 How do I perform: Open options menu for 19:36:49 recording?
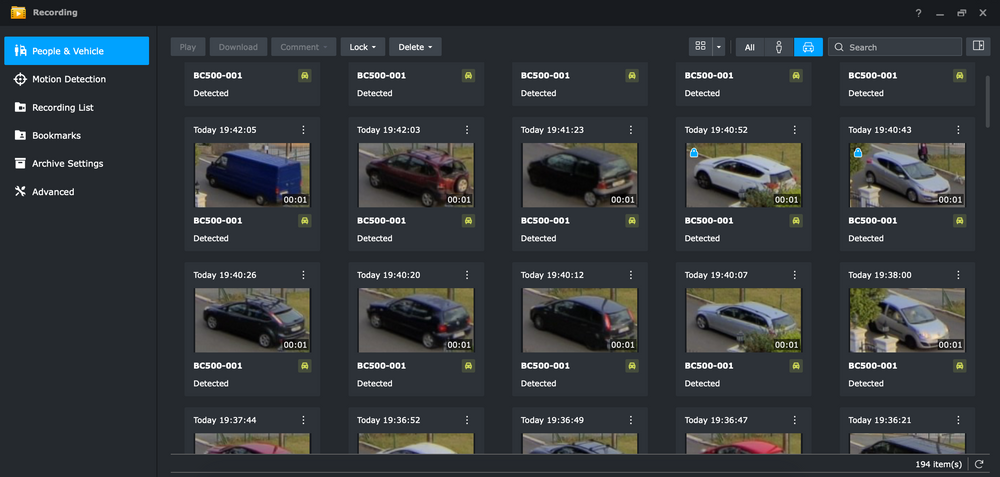point(631,420)
